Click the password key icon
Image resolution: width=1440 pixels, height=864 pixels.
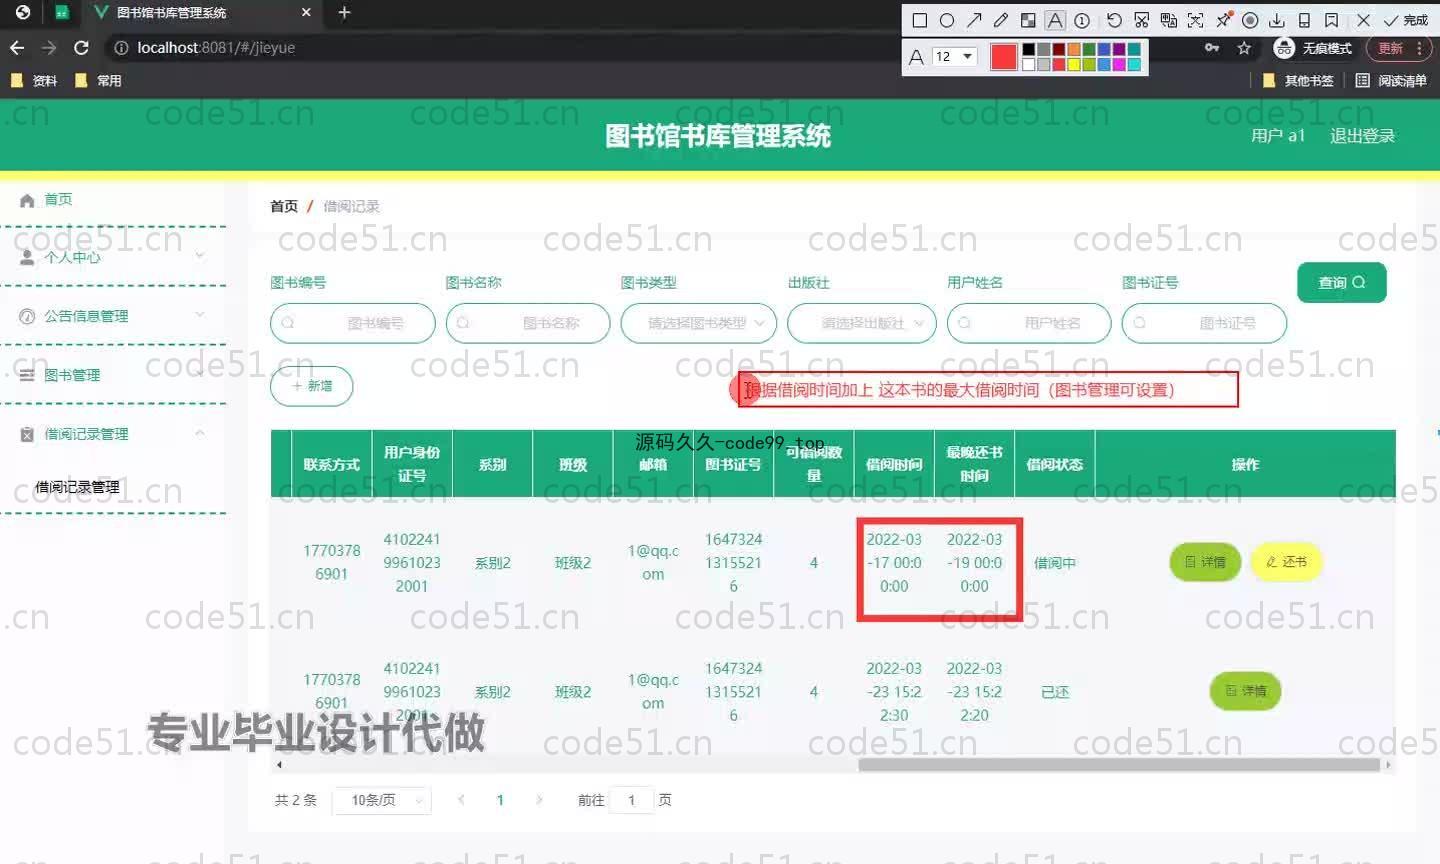click(x=1212, y=48)
